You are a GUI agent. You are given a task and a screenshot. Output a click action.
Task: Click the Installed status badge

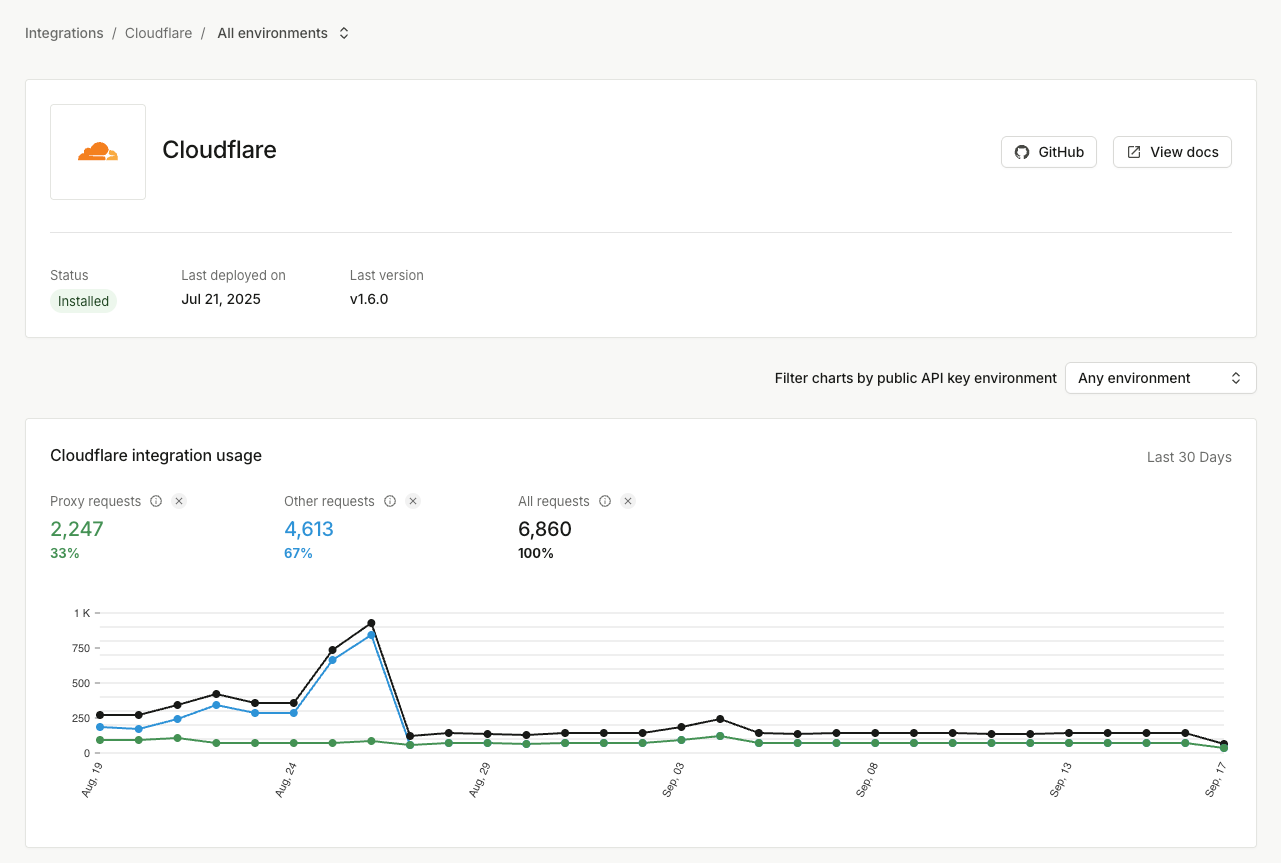(x=83, y=301)
